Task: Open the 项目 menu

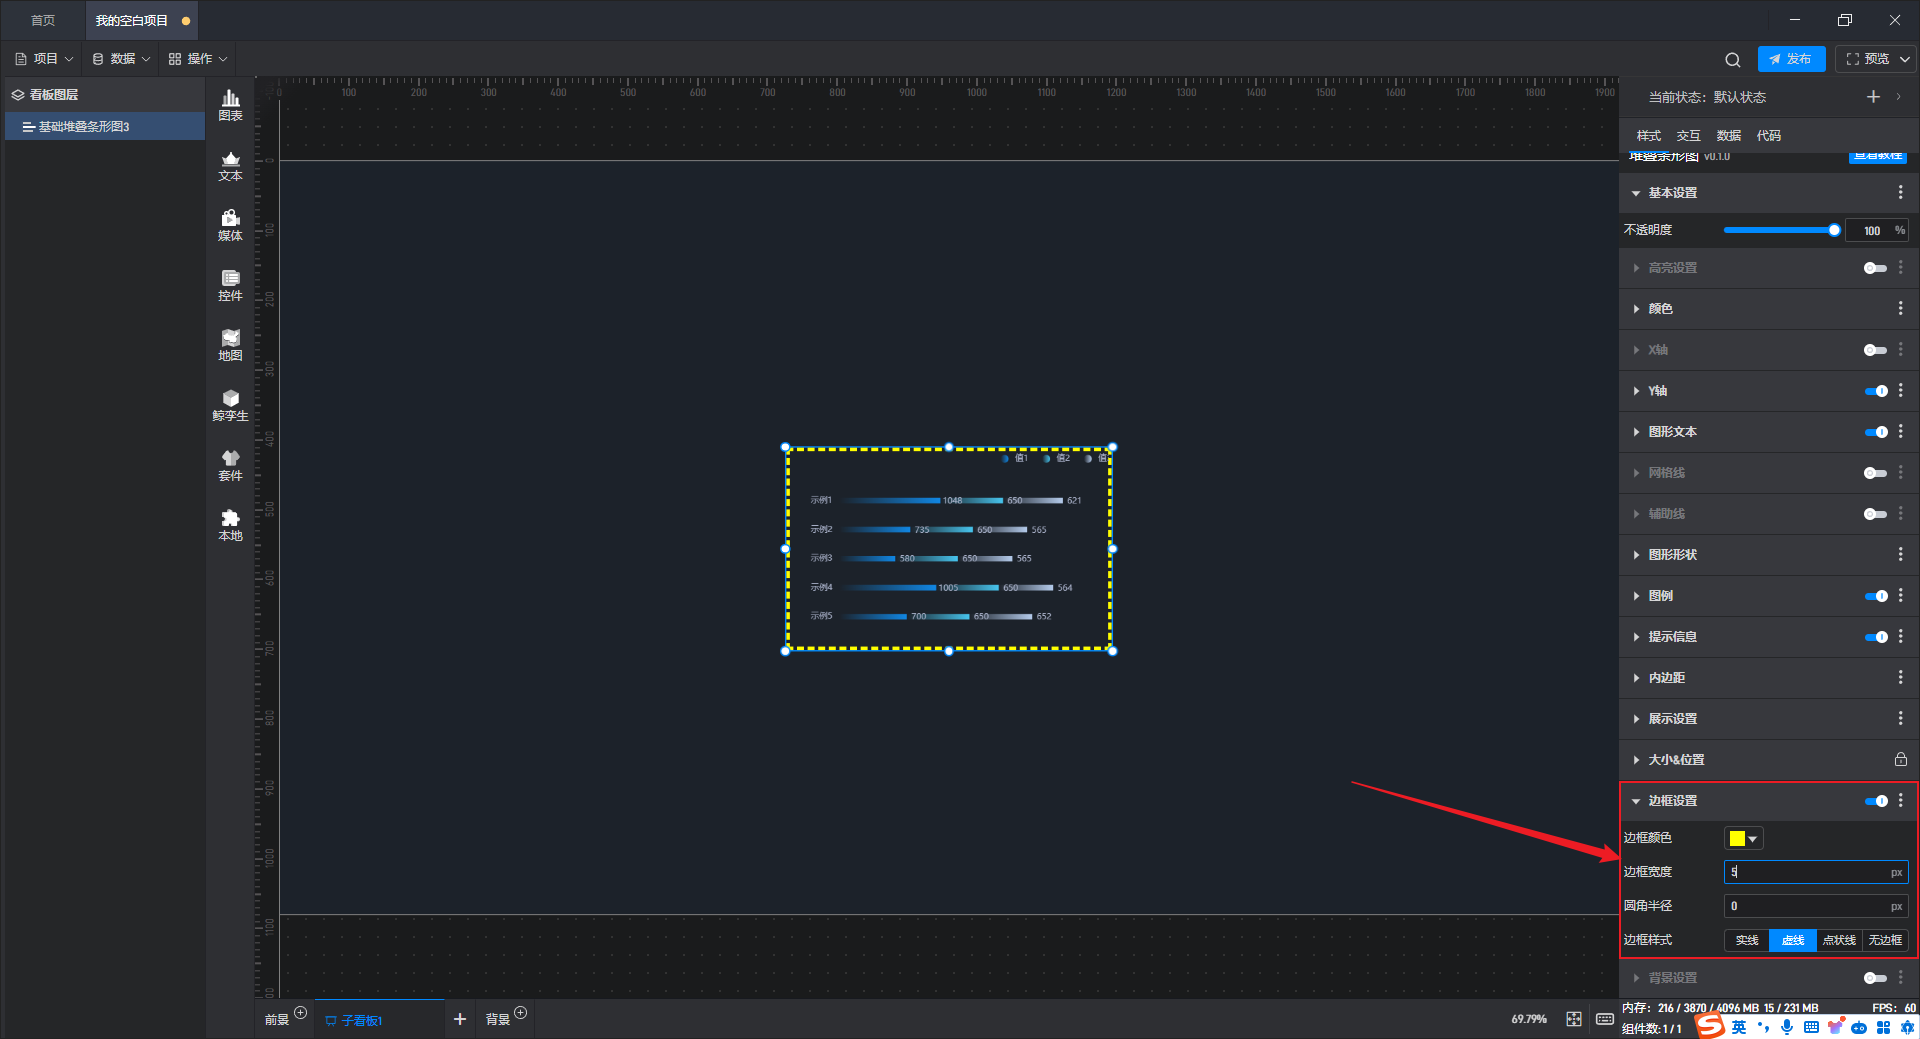Action: pyautogui.click(x=44, y=59)
